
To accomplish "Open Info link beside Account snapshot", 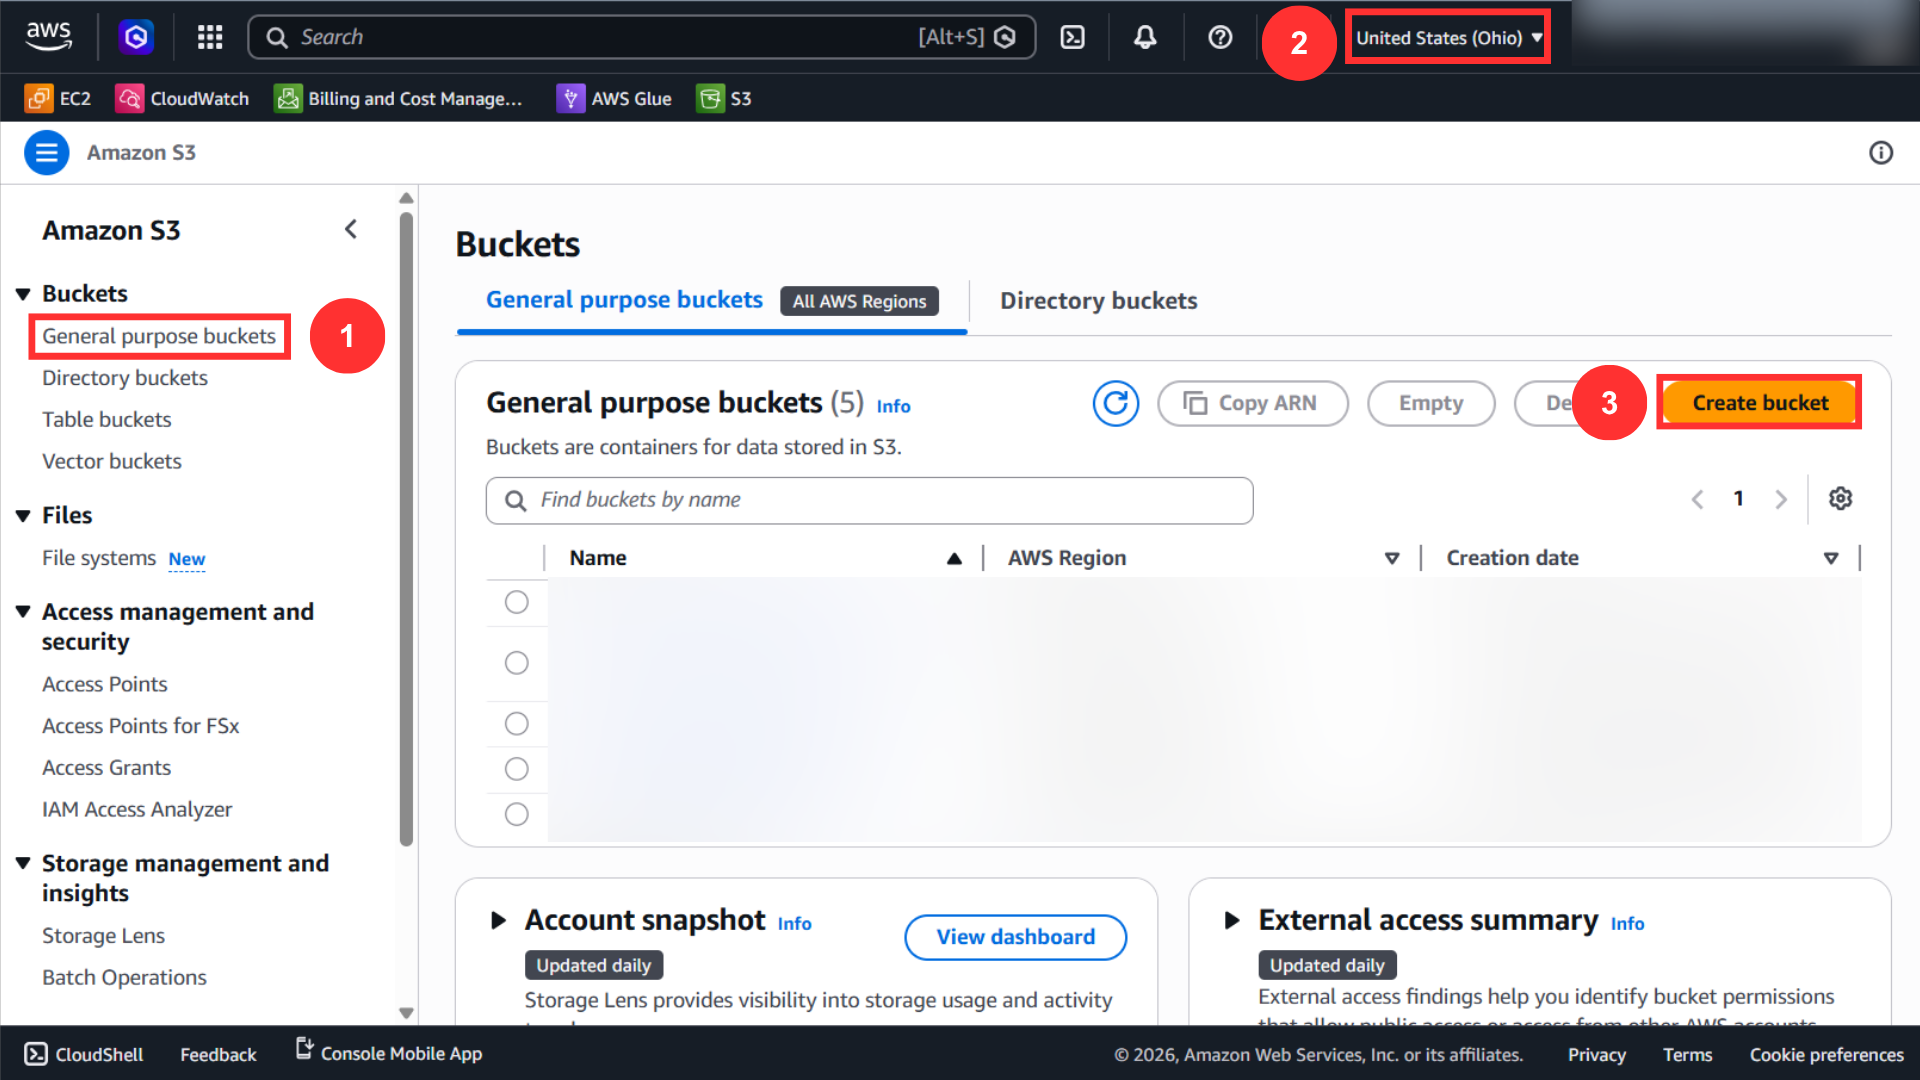I will pos(795,924).
